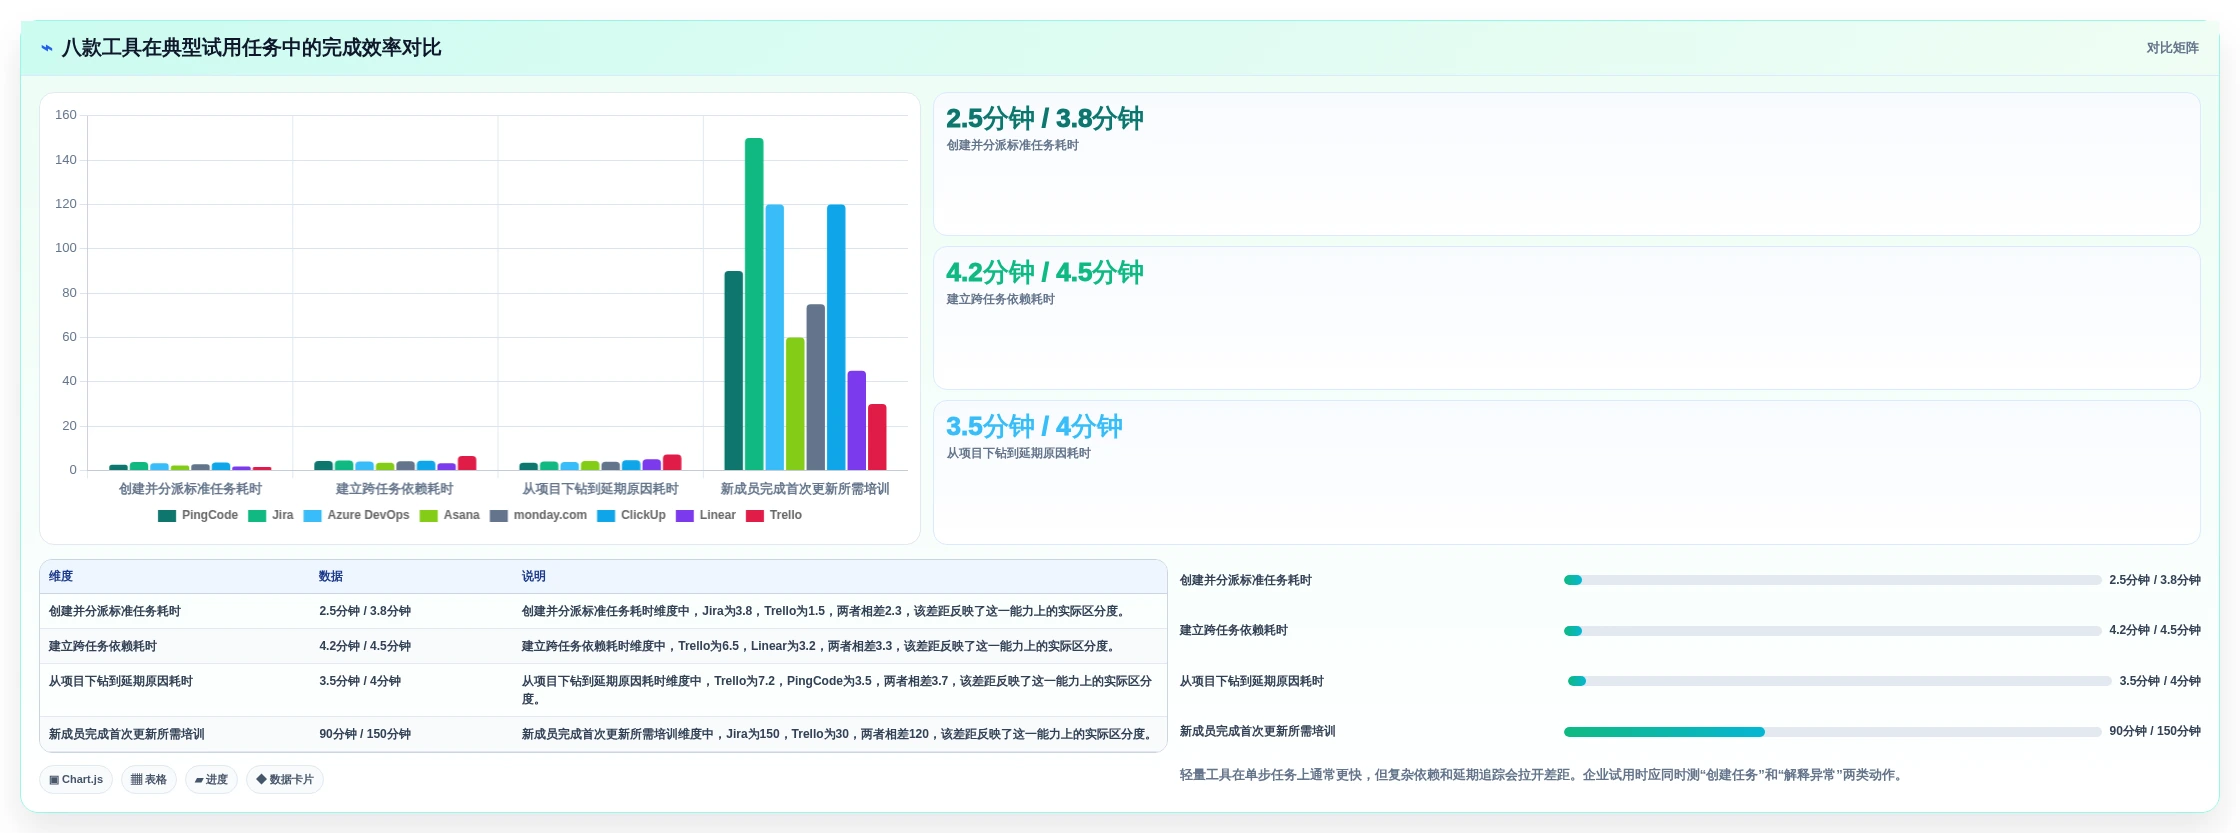Image resolution: width=2240 pixels, height=833 pixels.
Task: Click the 数据 column header
Action: [x=331, y=577]
